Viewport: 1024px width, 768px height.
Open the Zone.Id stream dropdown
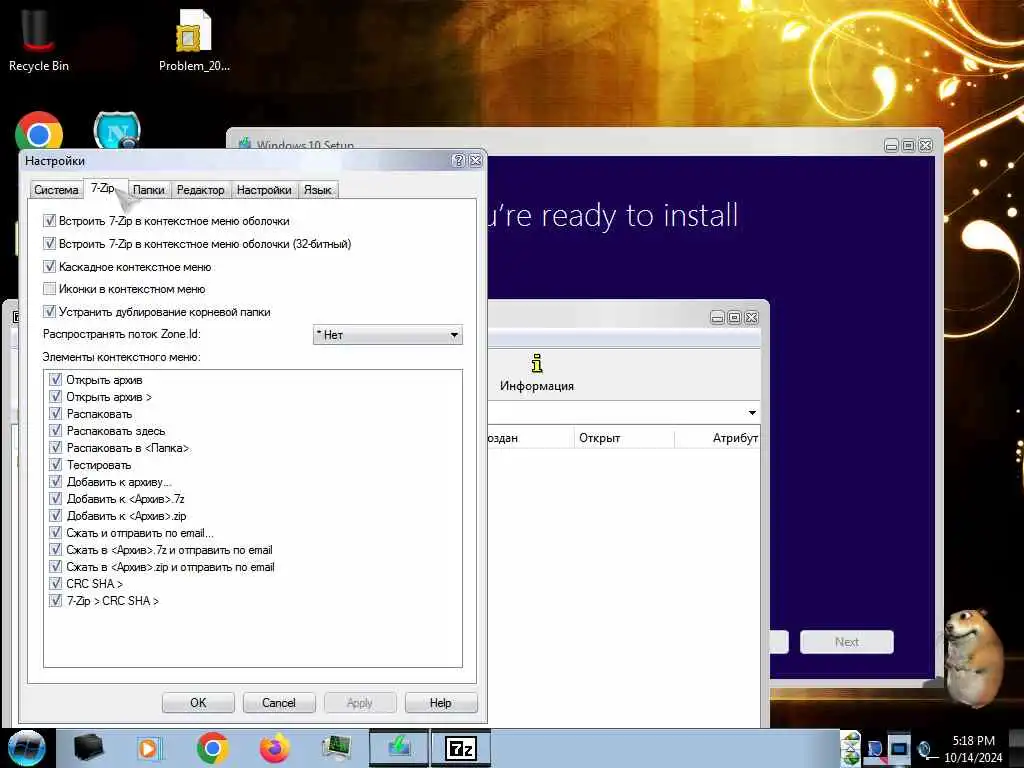(388, 335)
